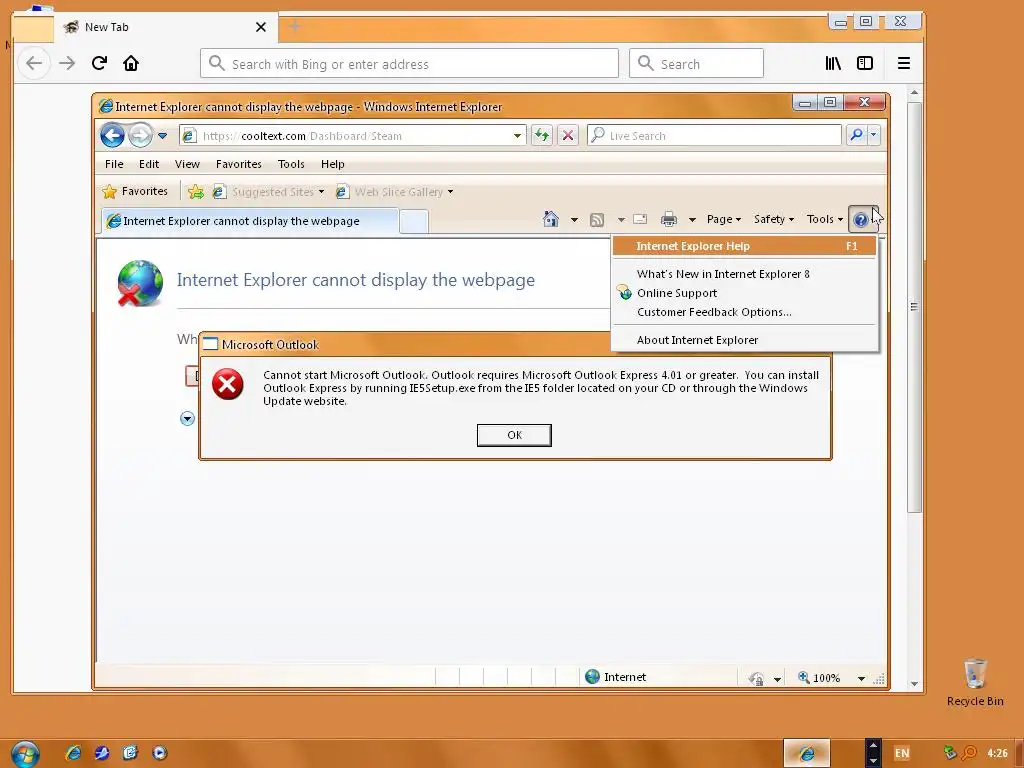The width and height of the screenshot is (1024, 768).
Task: Click the 100% zoom level button
Action: pyautogui.click(x=820, y=678)
